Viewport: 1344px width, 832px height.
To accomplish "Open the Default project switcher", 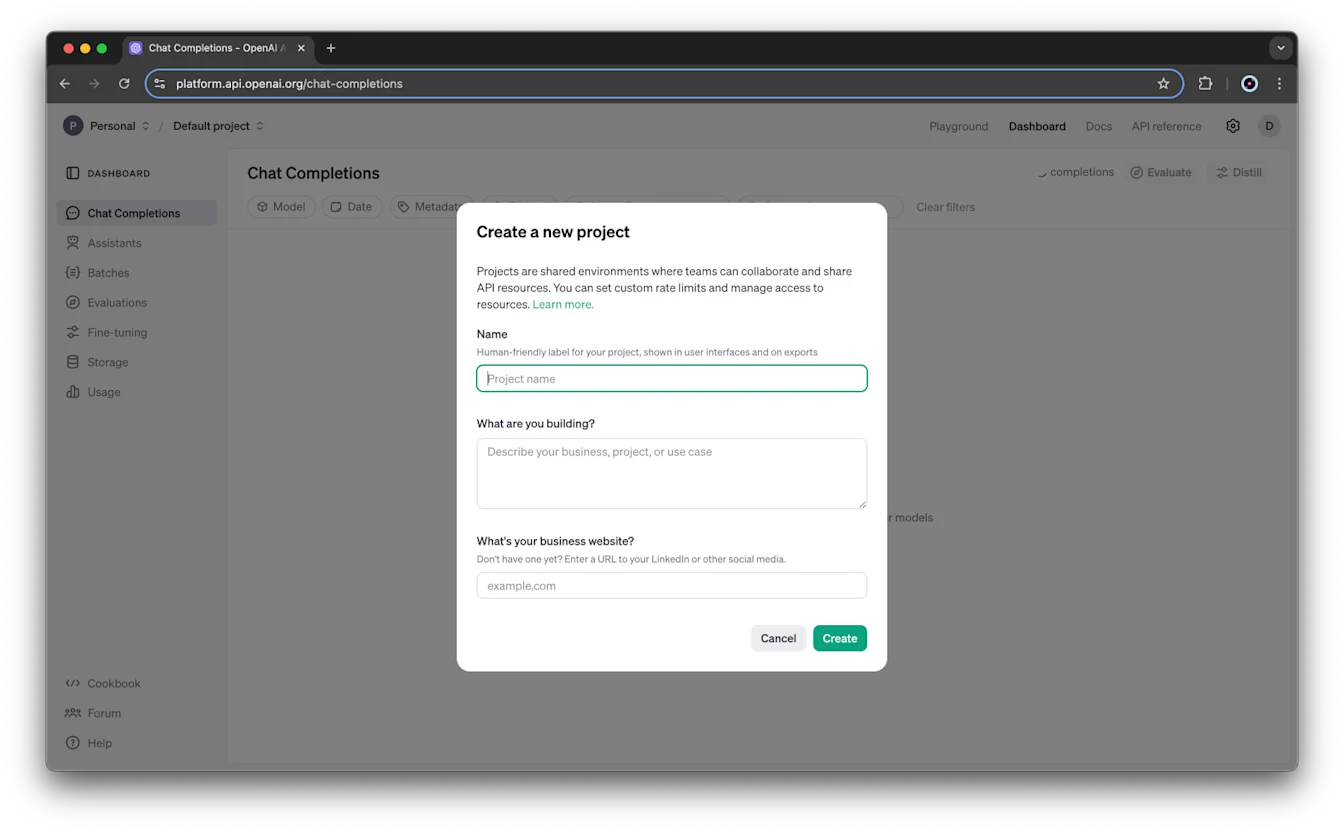I will click(x=218, y=126).
